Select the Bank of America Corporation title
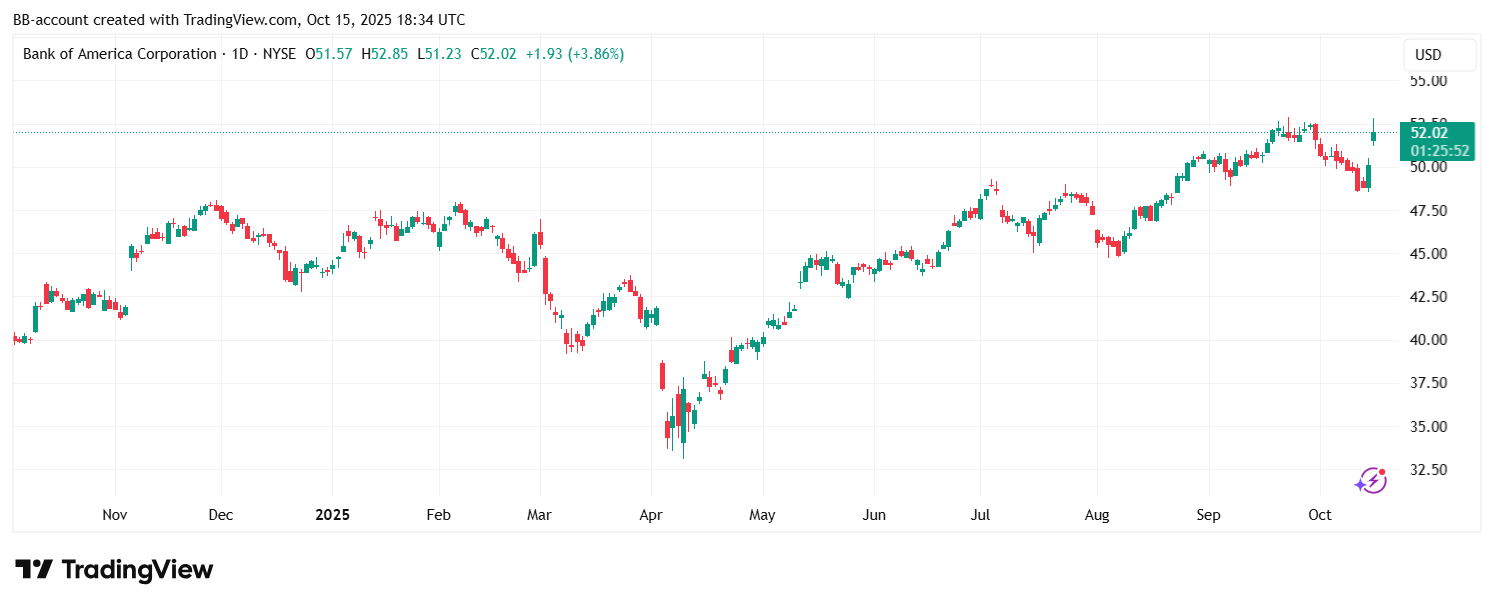Image resolution: width=1494 pixels, height=607 pixels. click(119, 54)
